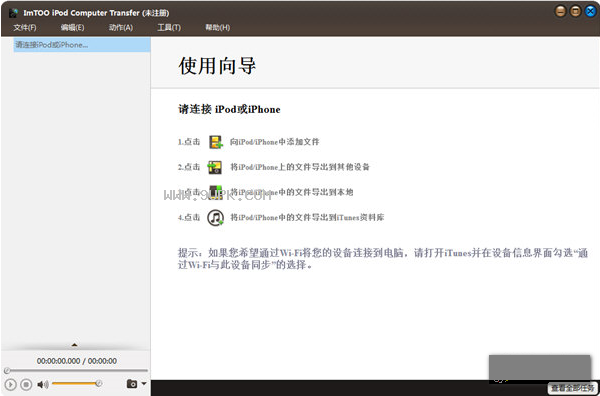Collapse the player panel with up arrow
600x396 pixels.
(x=75, y=345)
